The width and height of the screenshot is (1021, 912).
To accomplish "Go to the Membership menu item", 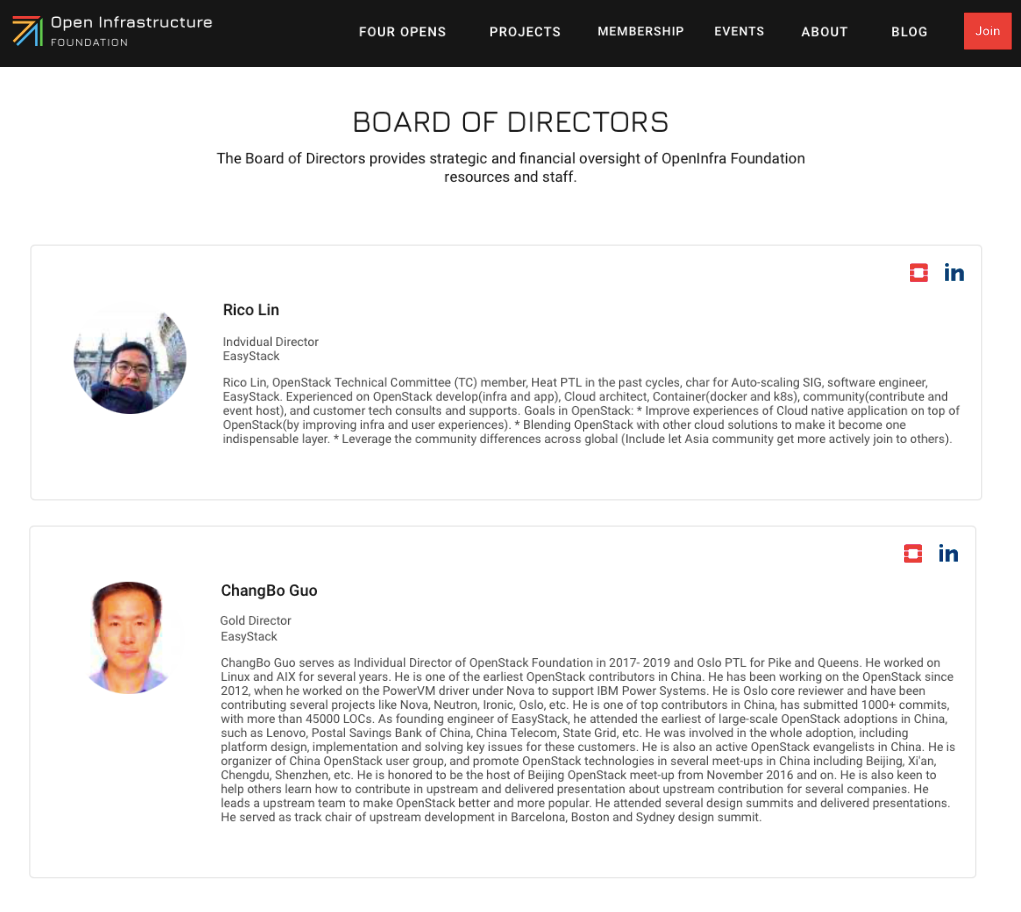I will [640, 32].
